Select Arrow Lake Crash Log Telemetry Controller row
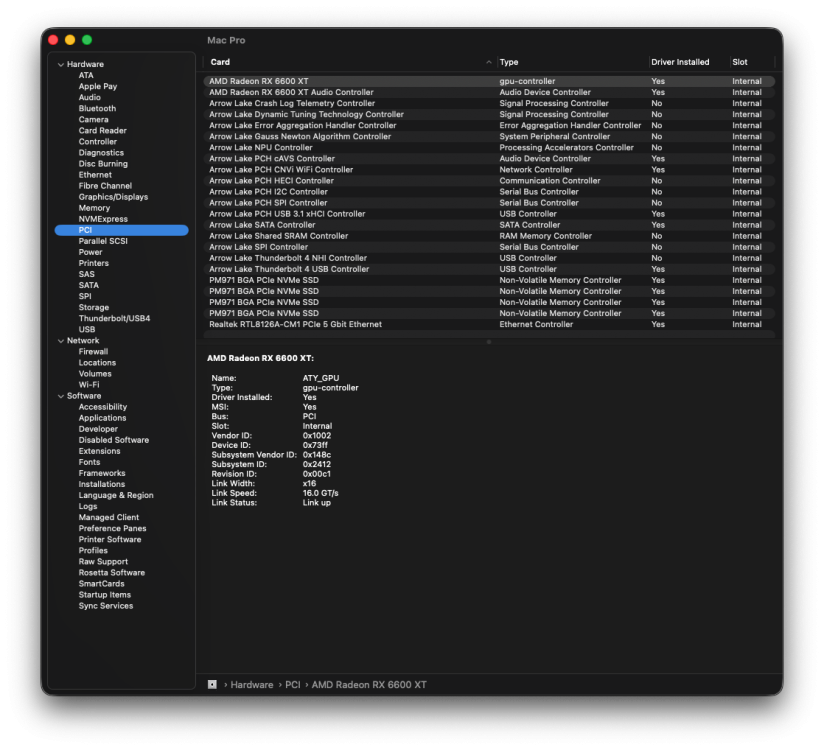Viewport: 824px width, 750px height. coord(489,103)
